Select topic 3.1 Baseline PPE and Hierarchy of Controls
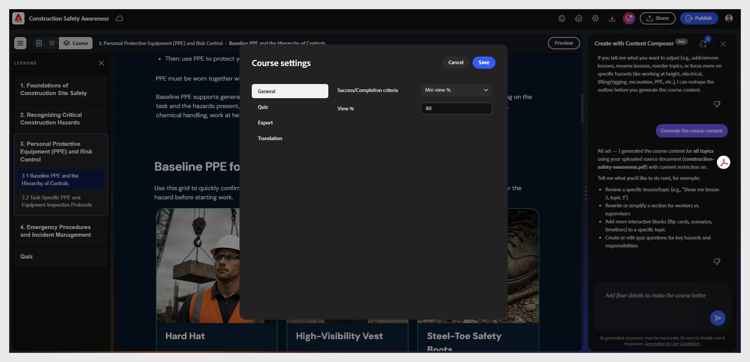 tap(60, 180)
